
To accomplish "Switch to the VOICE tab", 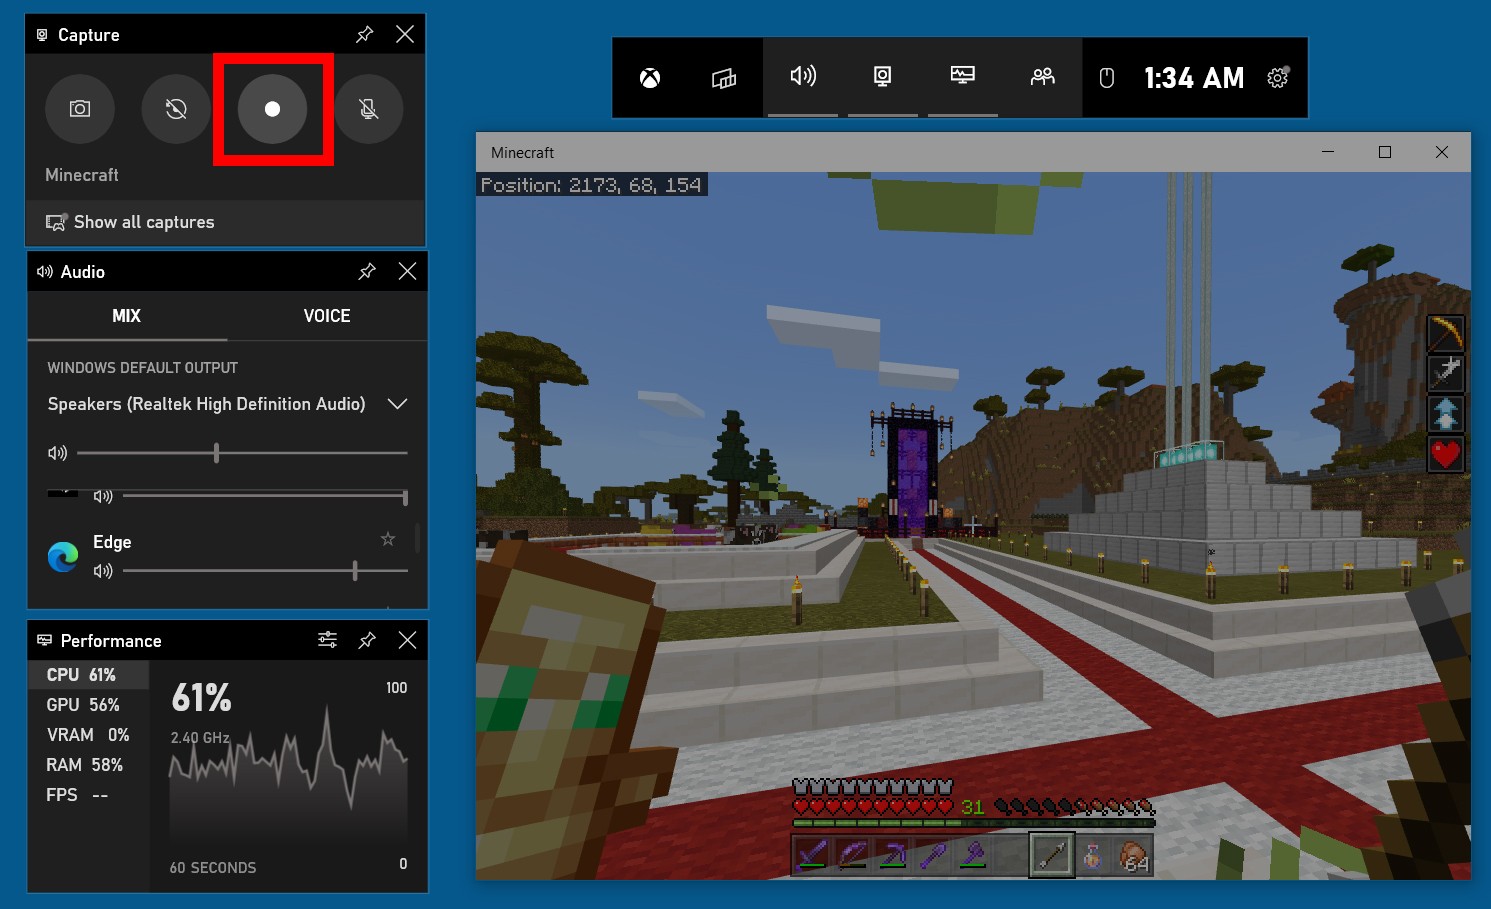I will click(327, 316).
